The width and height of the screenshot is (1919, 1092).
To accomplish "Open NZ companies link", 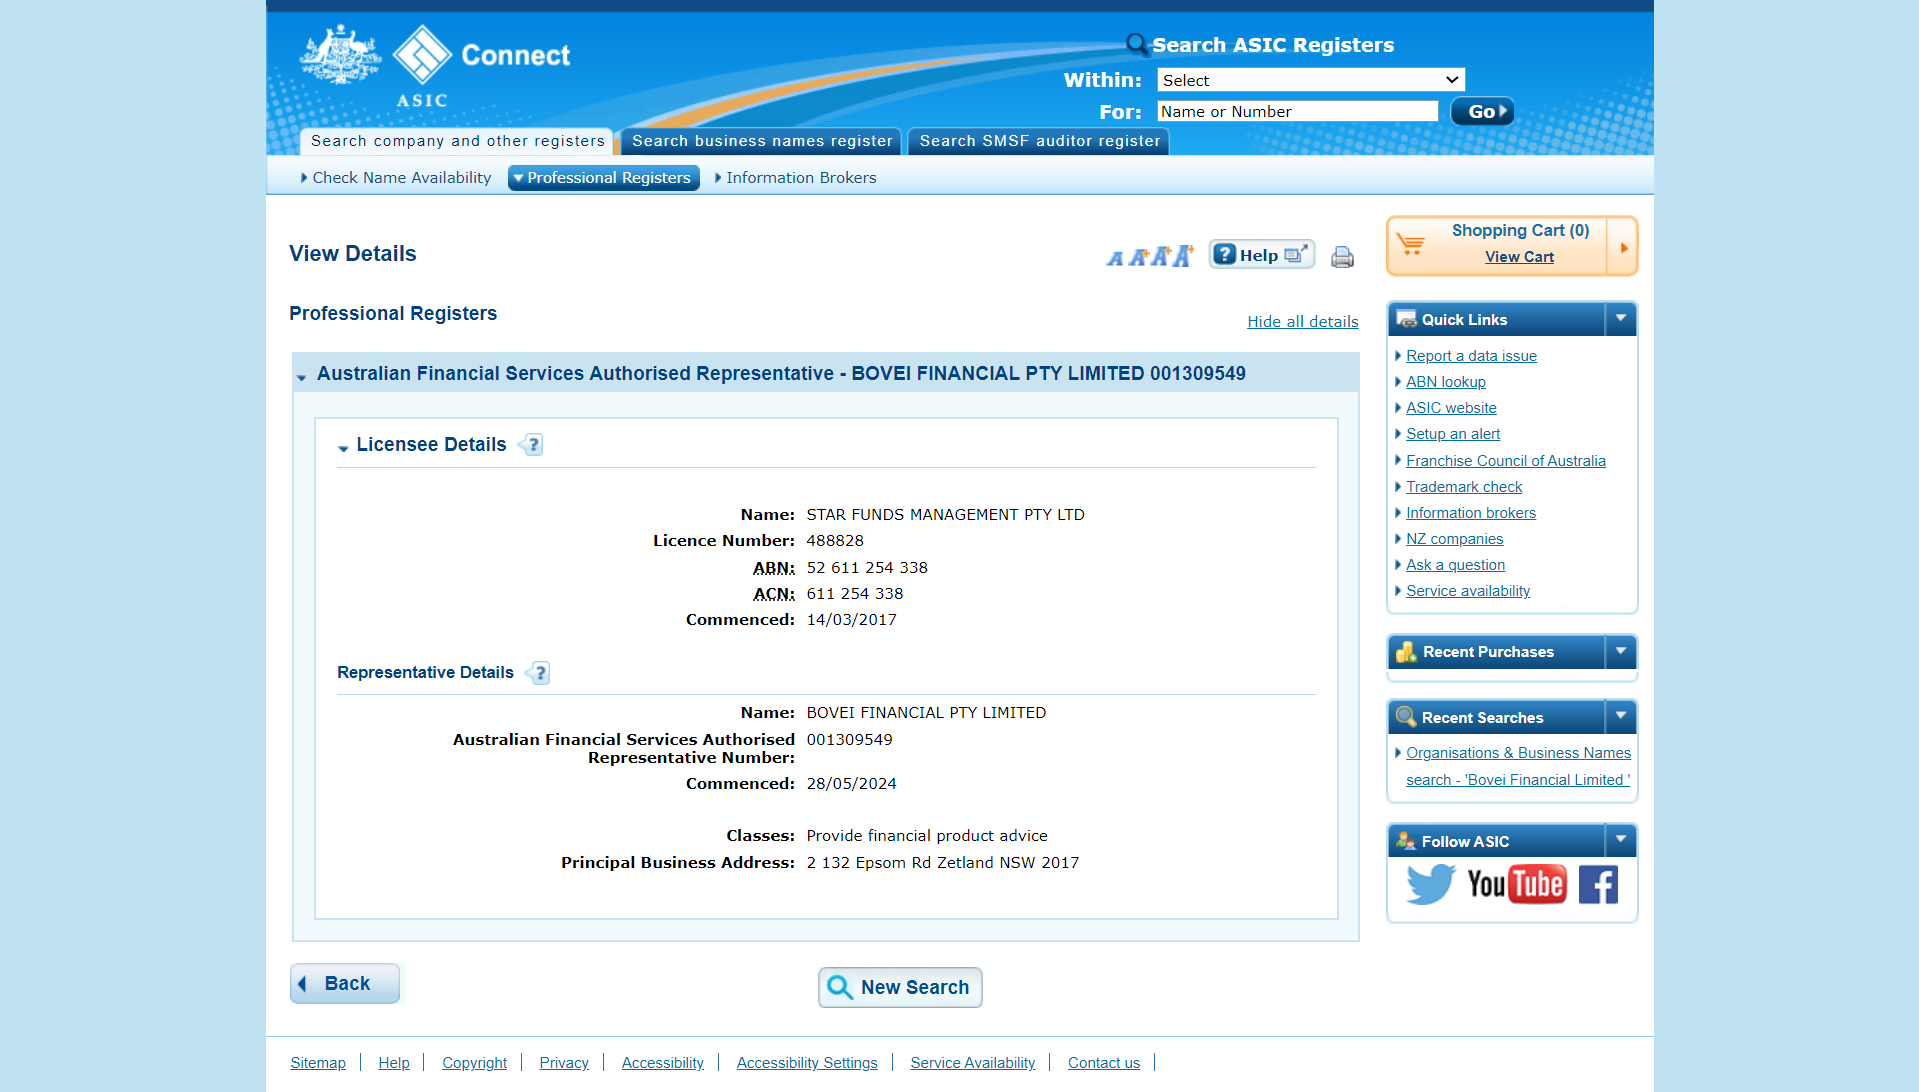I will (x=1455, y=539).
